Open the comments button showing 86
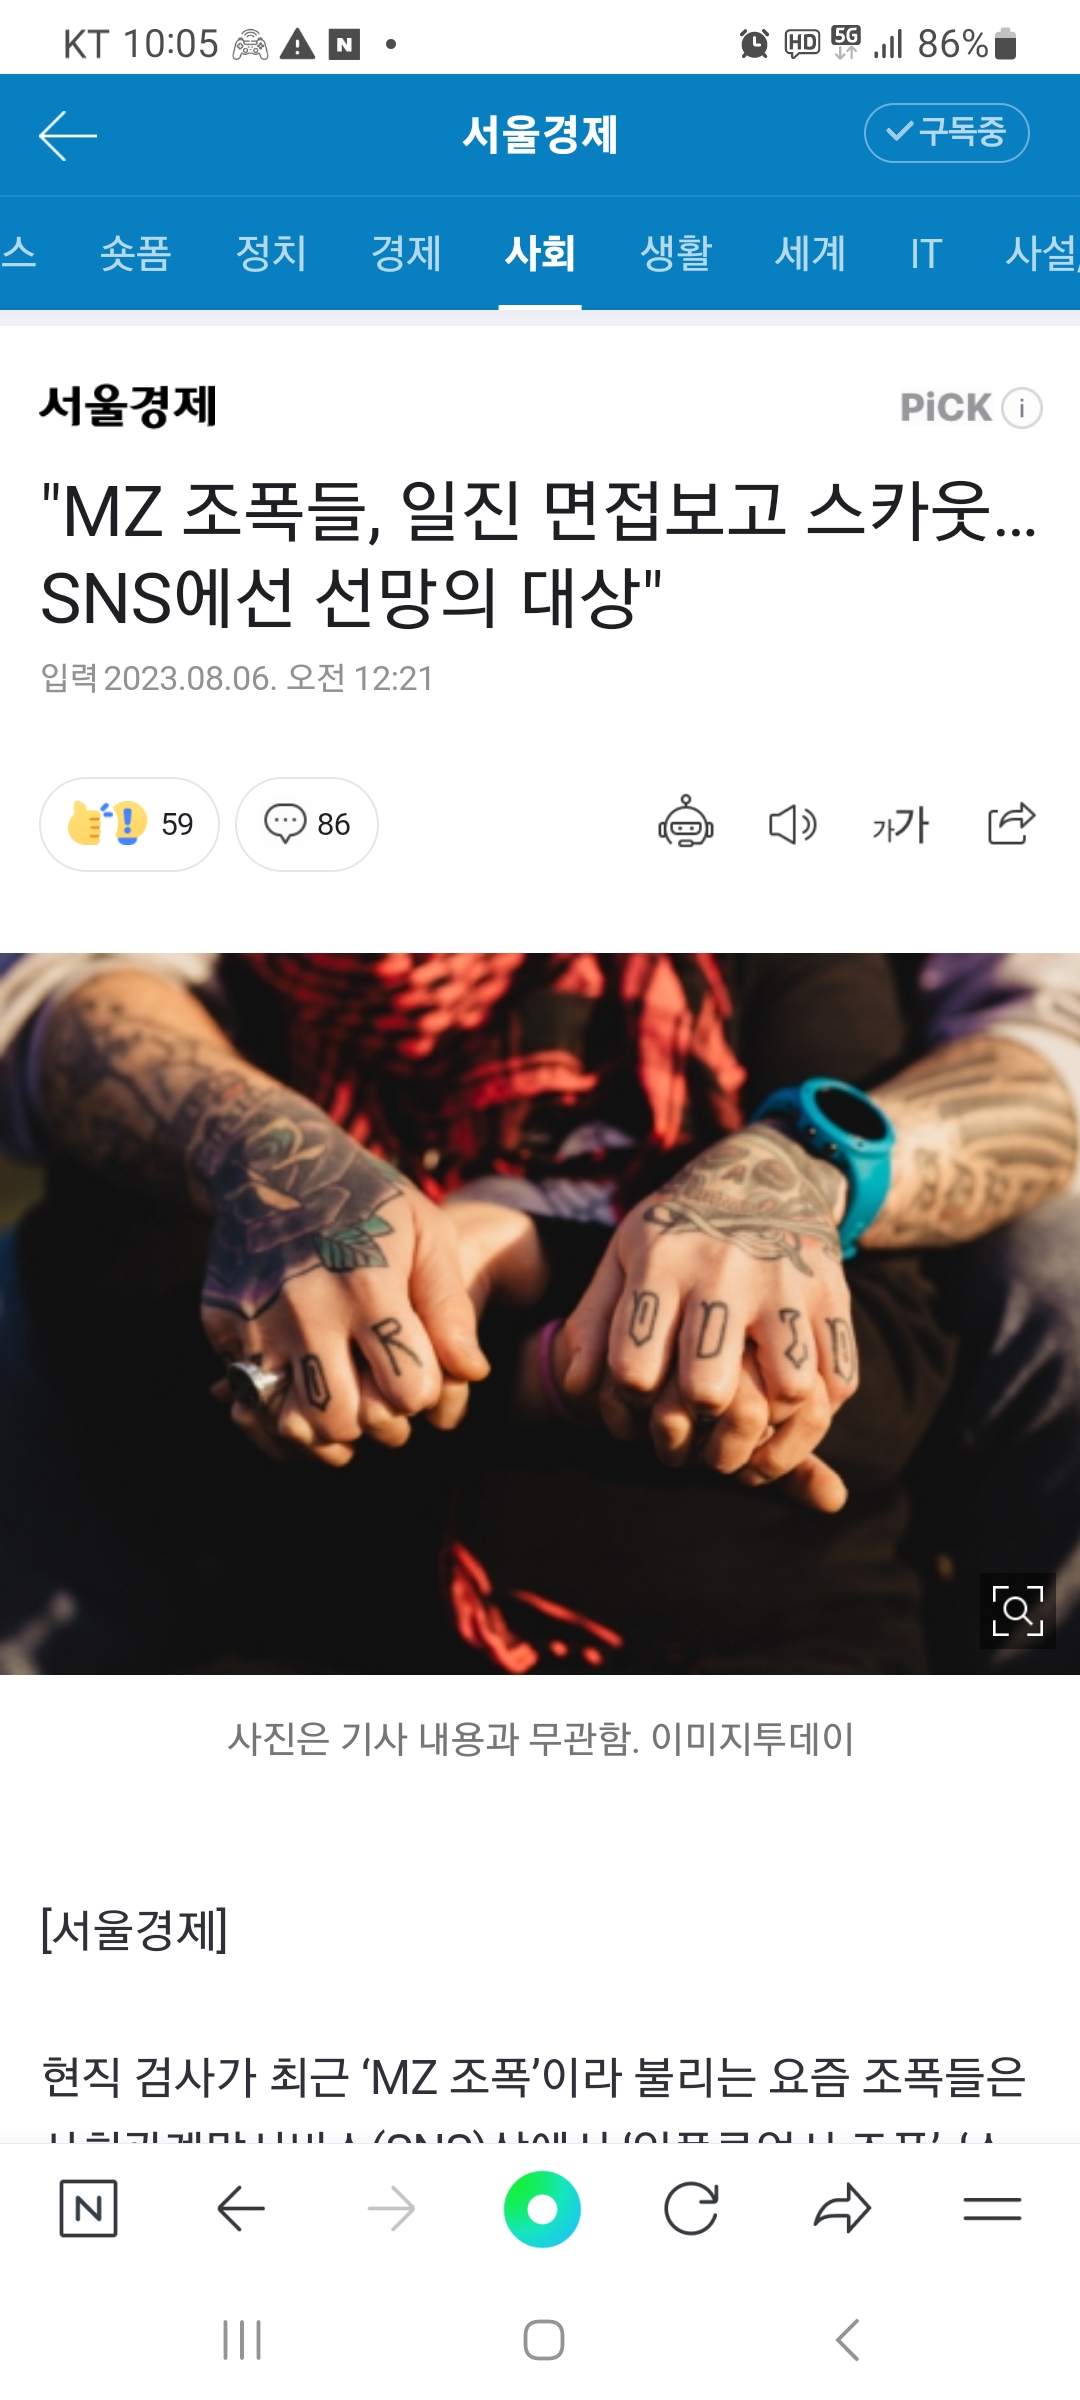 307,824
